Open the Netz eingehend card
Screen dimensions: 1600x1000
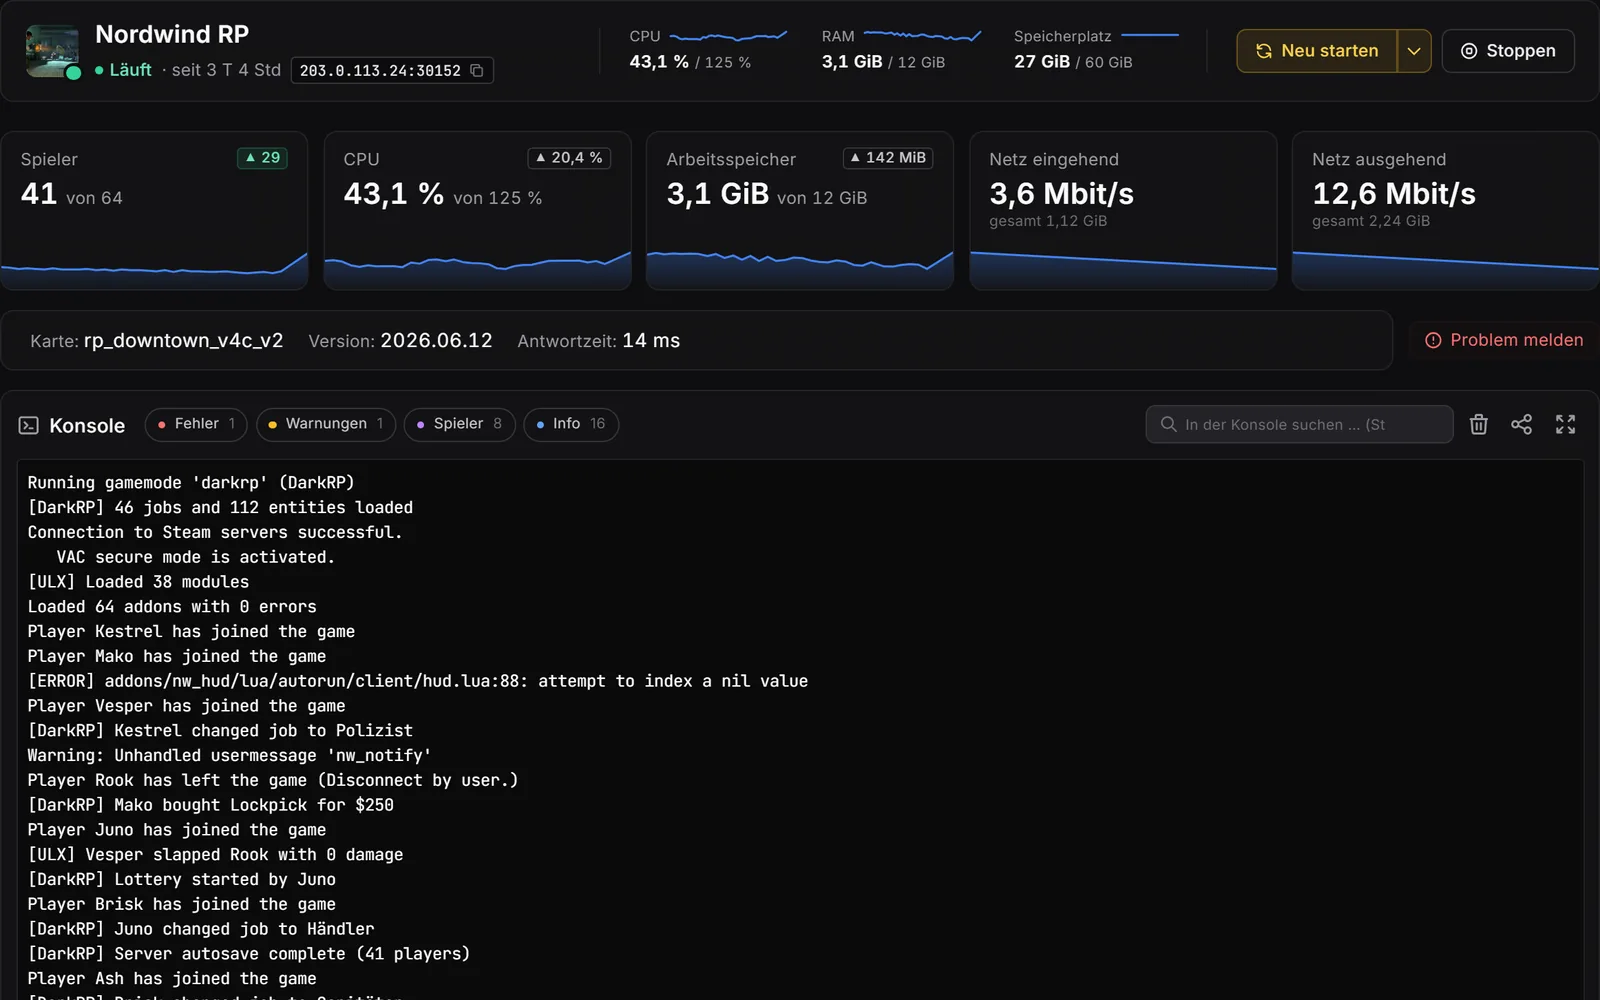pyautogui.click(x=1123, y=211)
